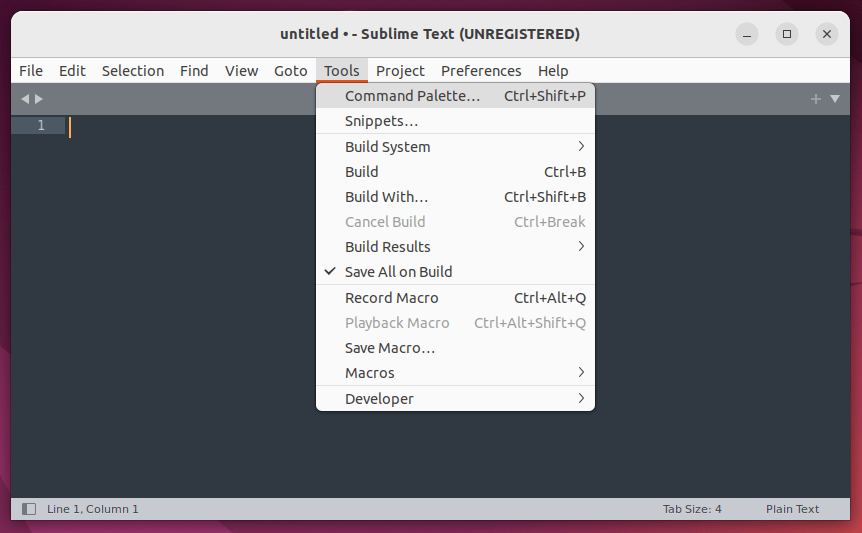This screenshot has width=862, height=533.
Task: Select Snippets… menu entry
Action: click(x=381, y=121)
